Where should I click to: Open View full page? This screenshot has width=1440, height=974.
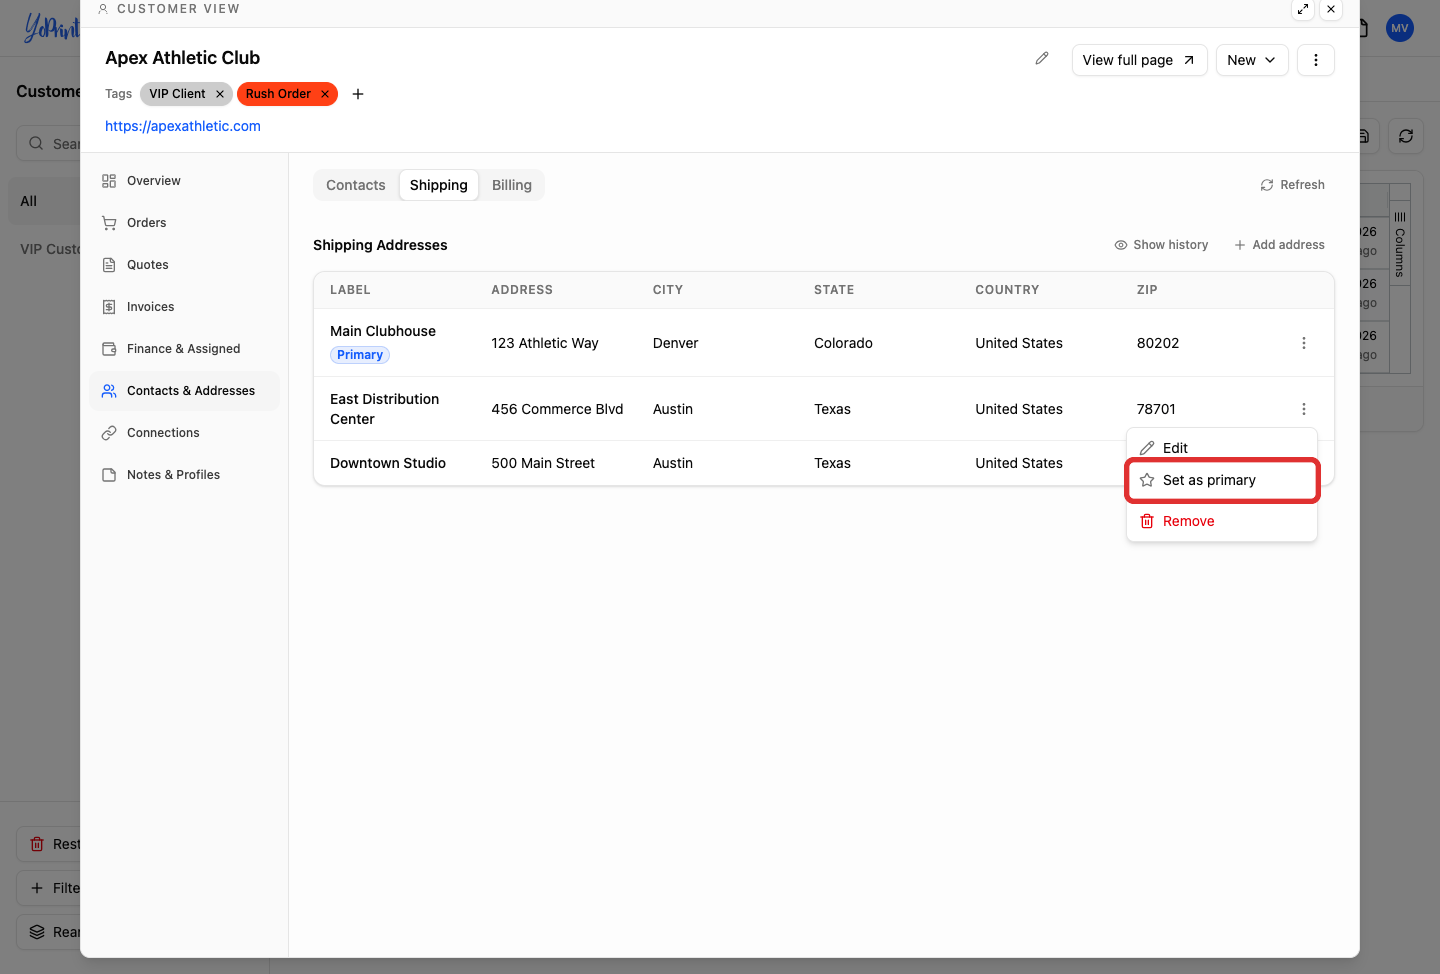pyautogui.click(x=1139, y=60)
